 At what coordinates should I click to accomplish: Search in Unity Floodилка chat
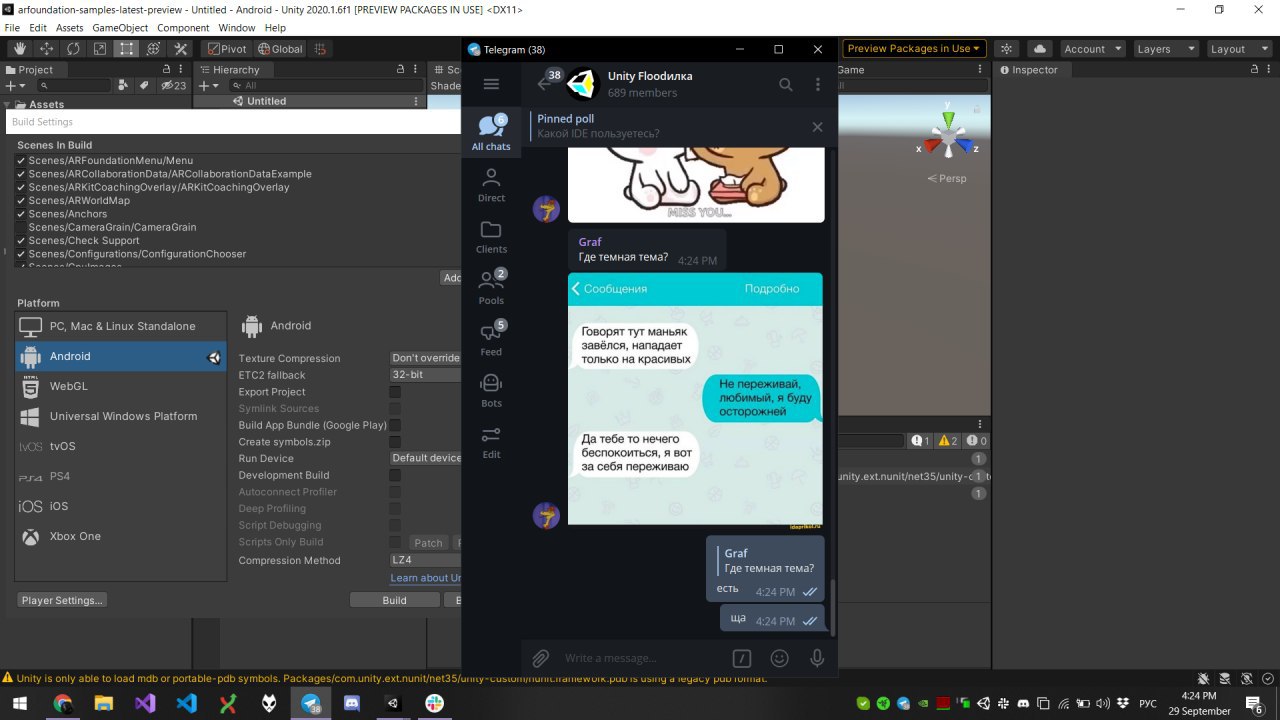pyautogui.click(x=786, y=85)
